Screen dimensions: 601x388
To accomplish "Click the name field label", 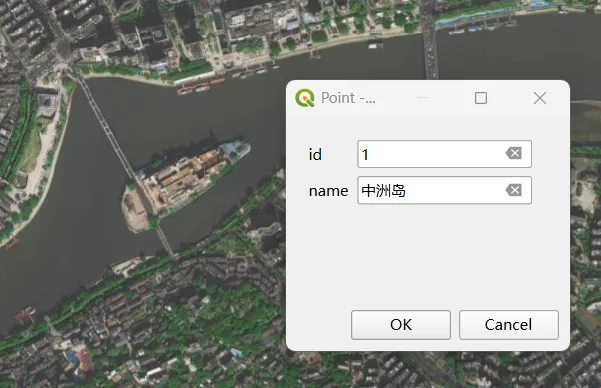I will [x=328, y=191].
